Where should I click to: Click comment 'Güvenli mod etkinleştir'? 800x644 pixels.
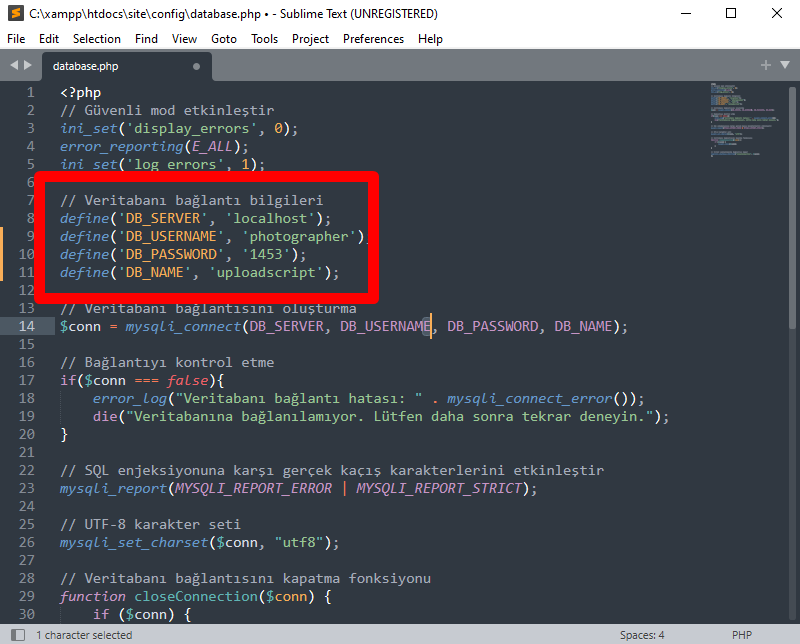[x=179, y=110]
